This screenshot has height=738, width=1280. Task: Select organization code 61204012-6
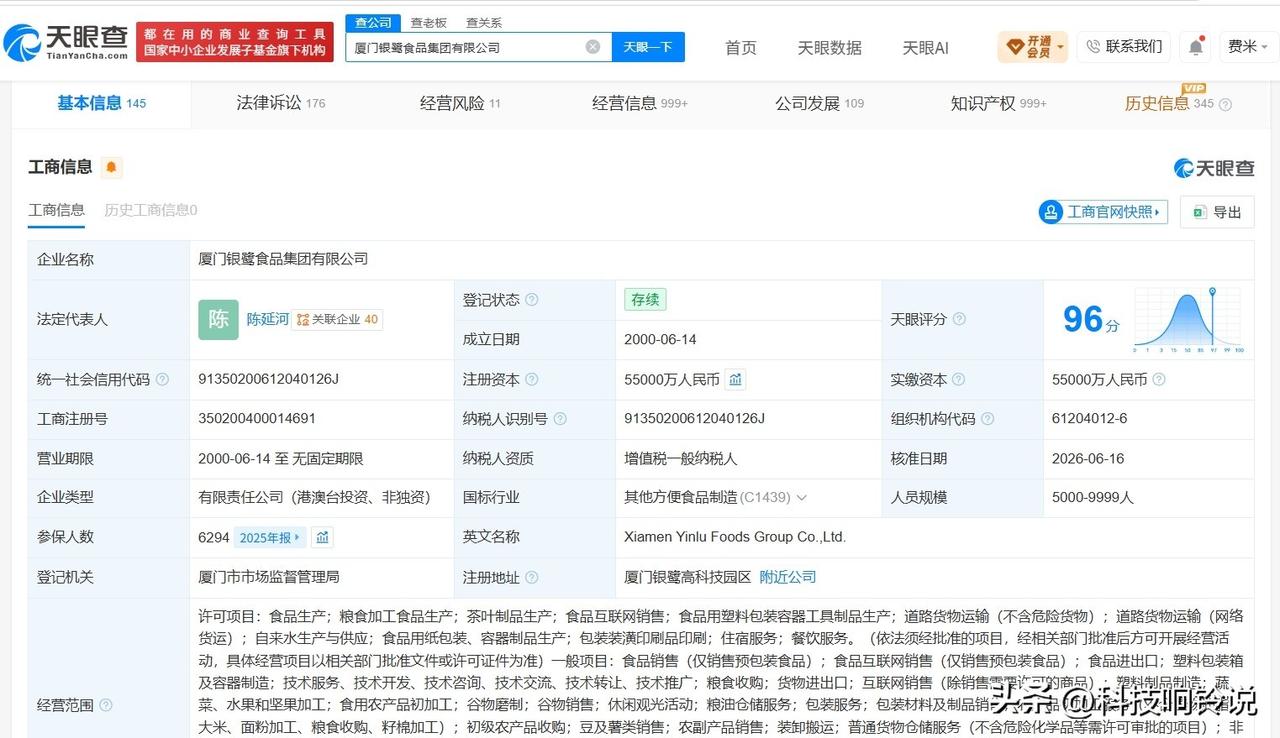[x=1090, y=419]
